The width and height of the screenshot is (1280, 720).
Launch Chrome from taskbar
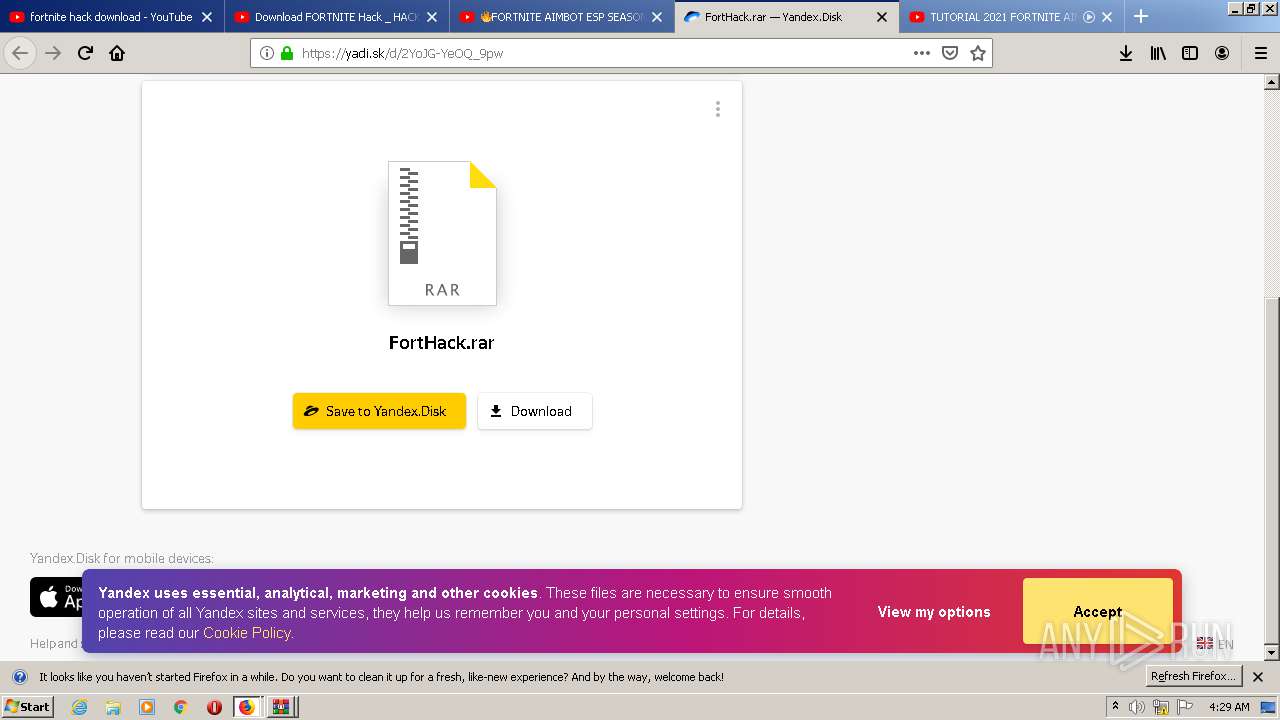point(180,707)
